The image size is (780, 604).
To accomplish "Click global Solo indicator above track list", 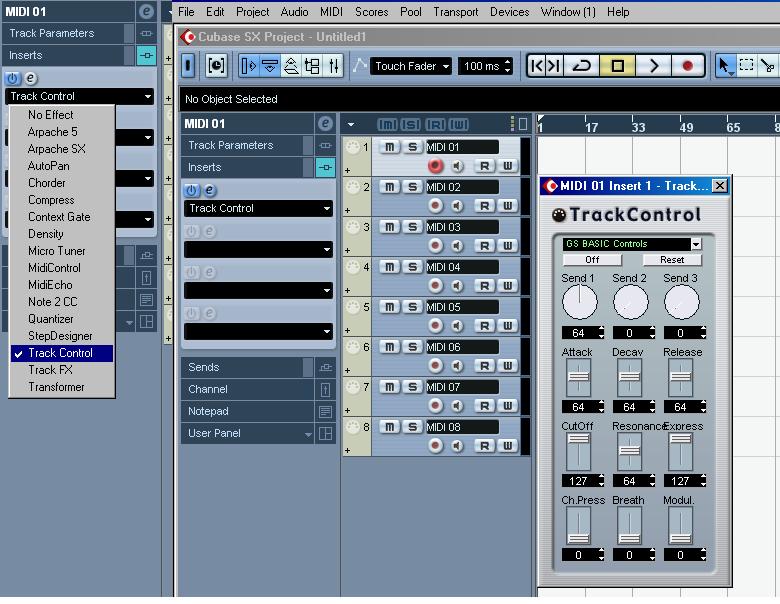I will pyautogui.click(x=410, y=124).
